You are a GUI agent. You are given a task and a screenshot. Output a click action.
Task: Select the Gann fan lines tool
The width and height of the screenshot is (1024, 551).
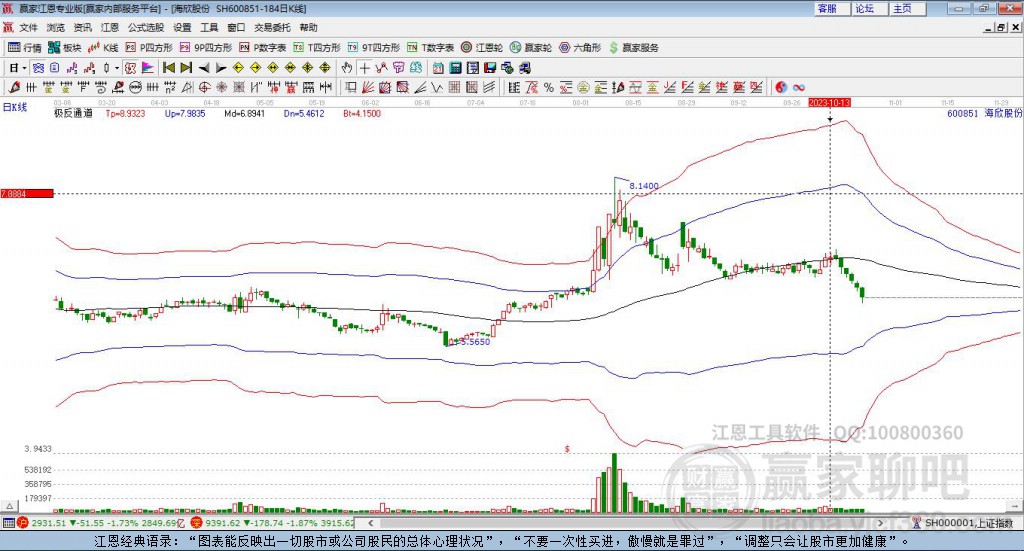(x=368, y=87)
